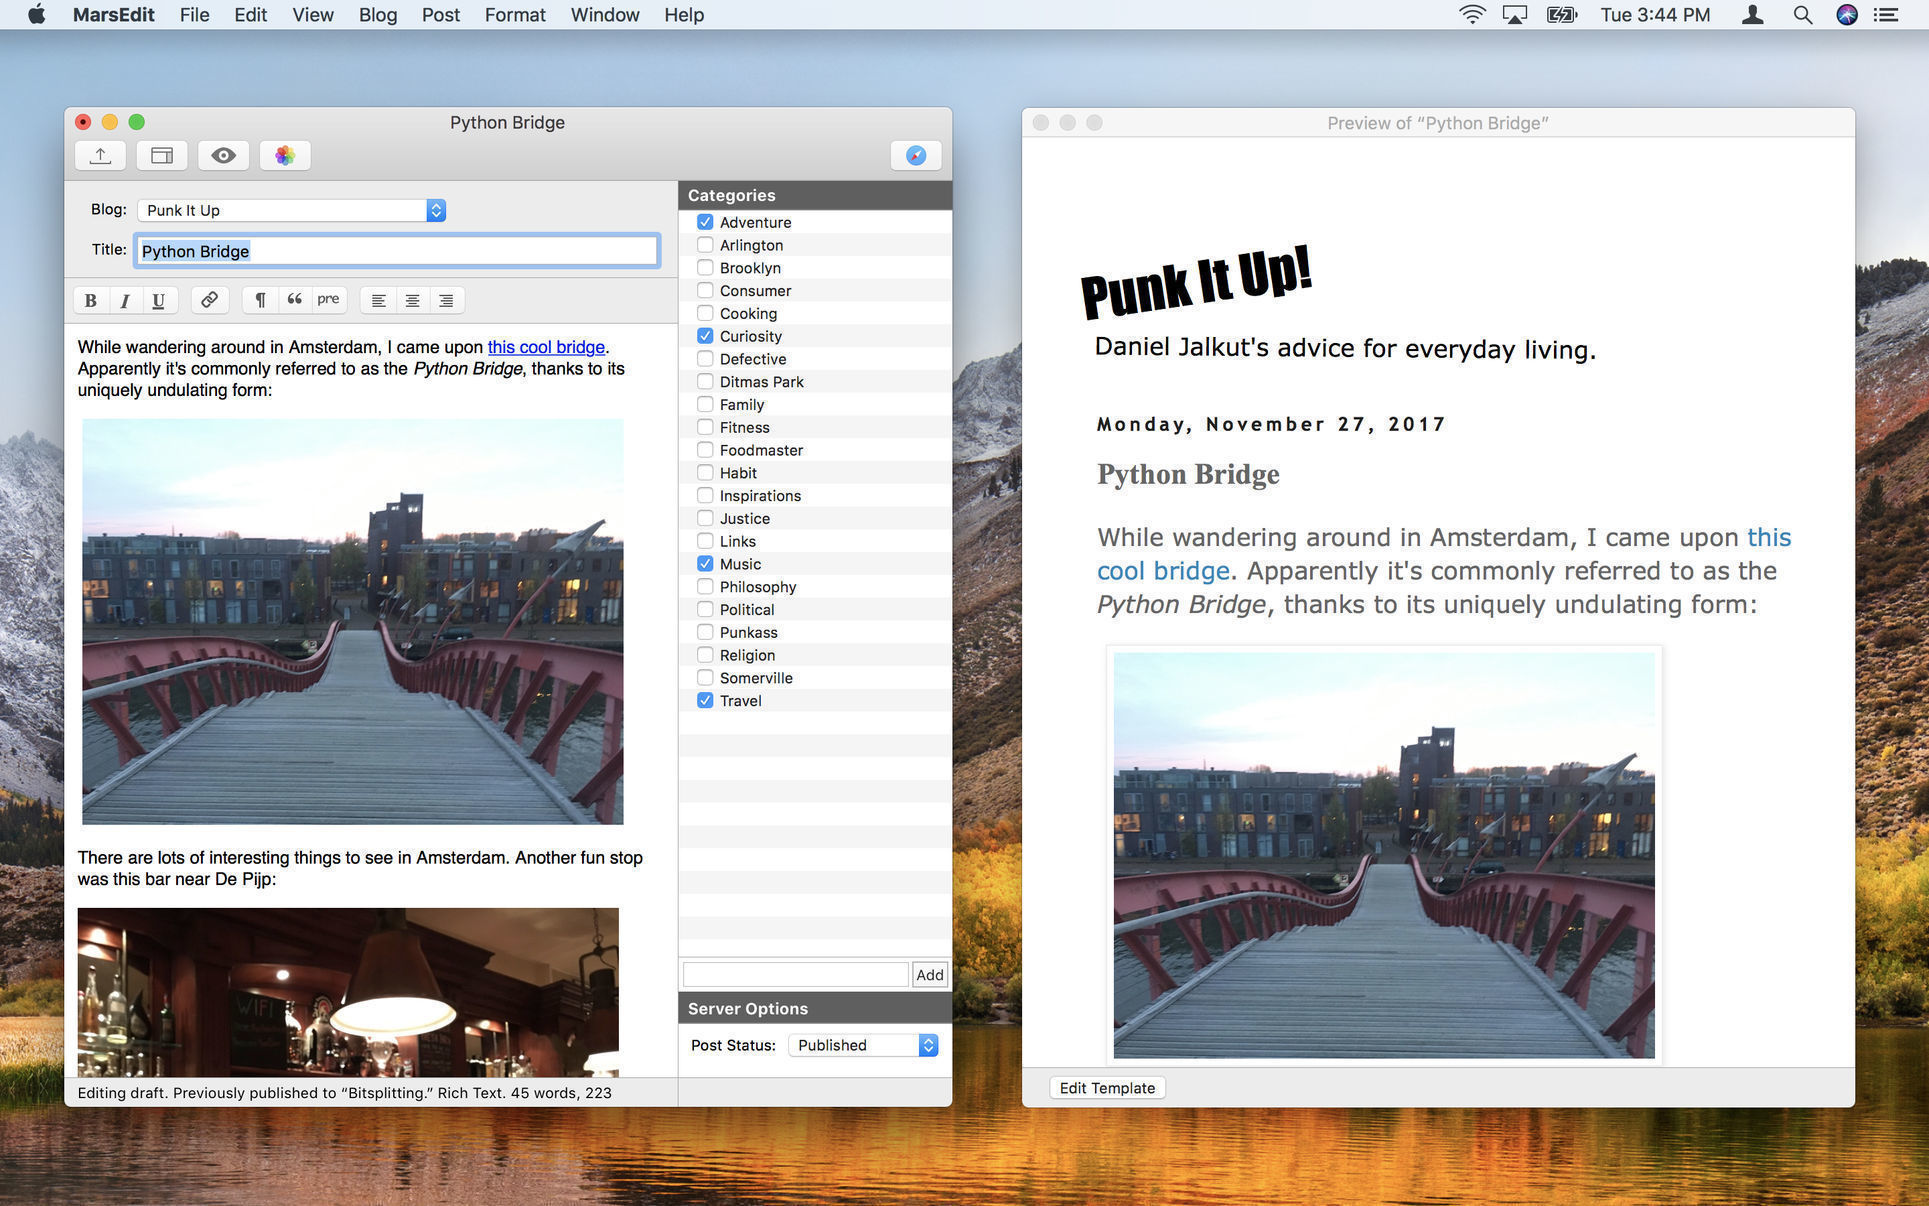Viewport: 1929px width, 1206px height.
Task: Open the Photos media browser icon
Action: pos(285,155)
